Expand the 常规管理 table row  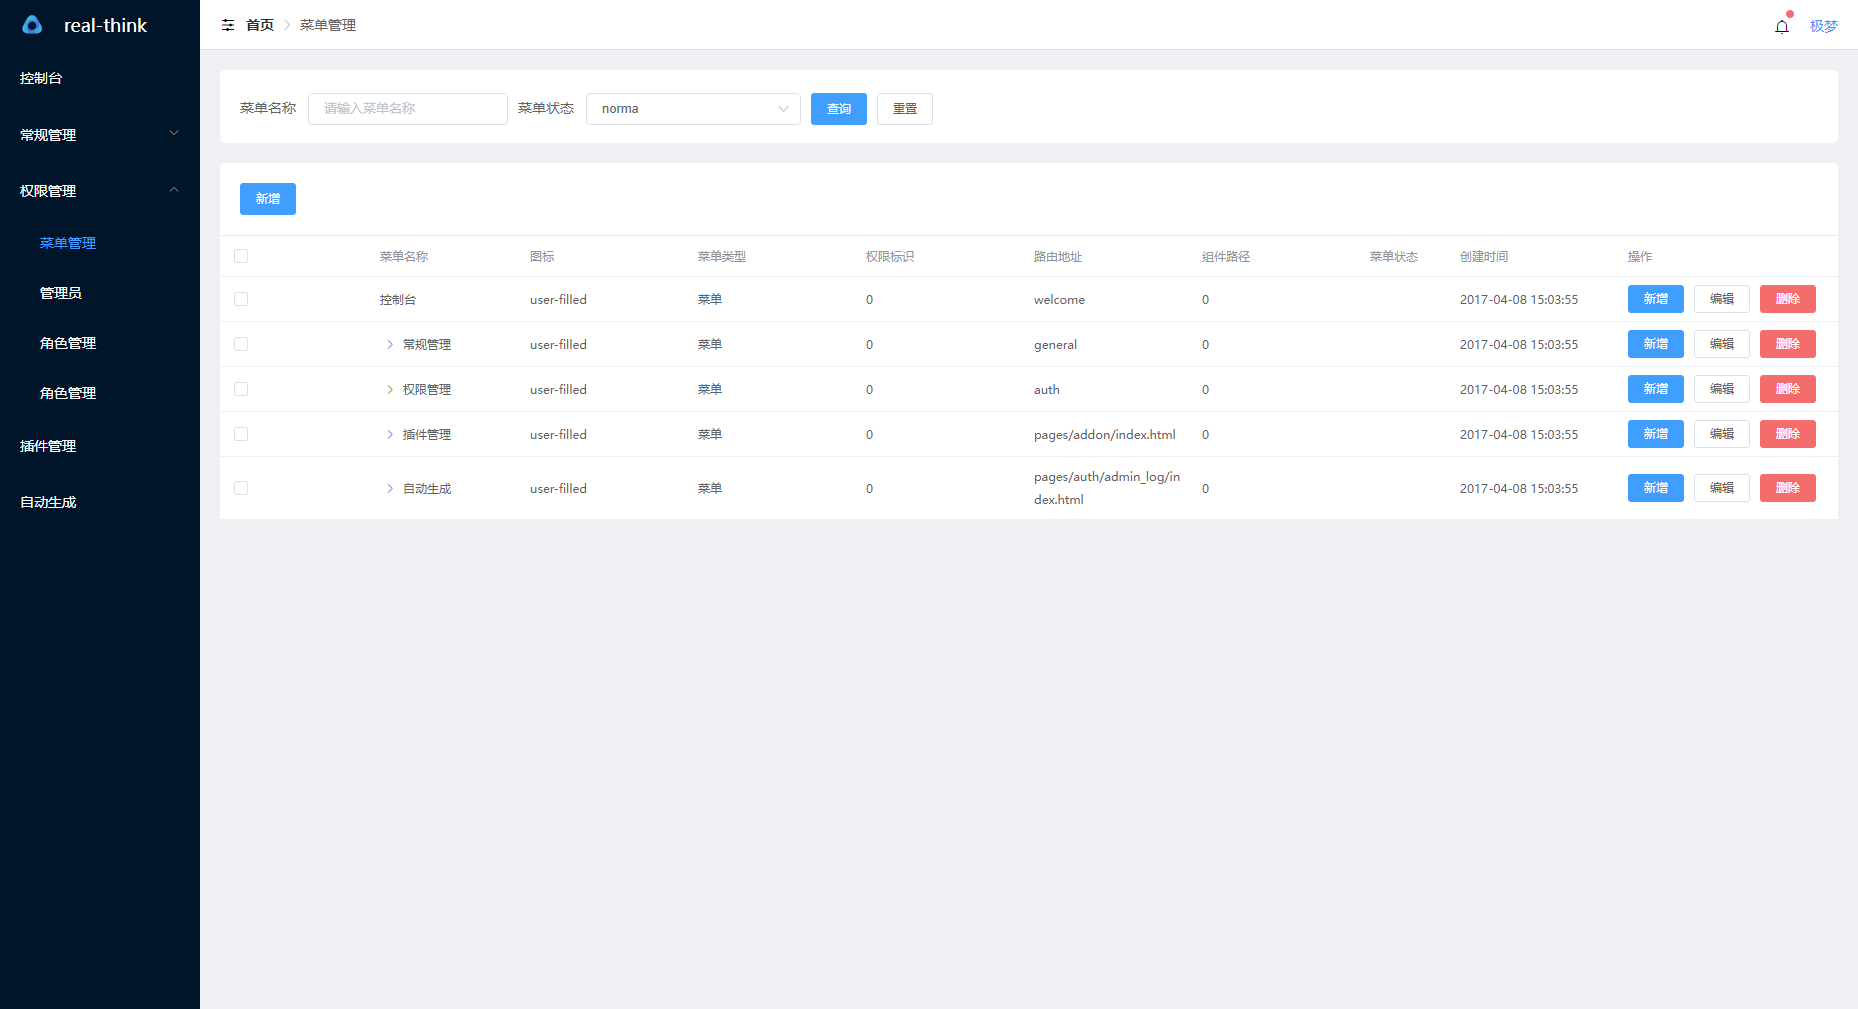[x=390, y=344]
